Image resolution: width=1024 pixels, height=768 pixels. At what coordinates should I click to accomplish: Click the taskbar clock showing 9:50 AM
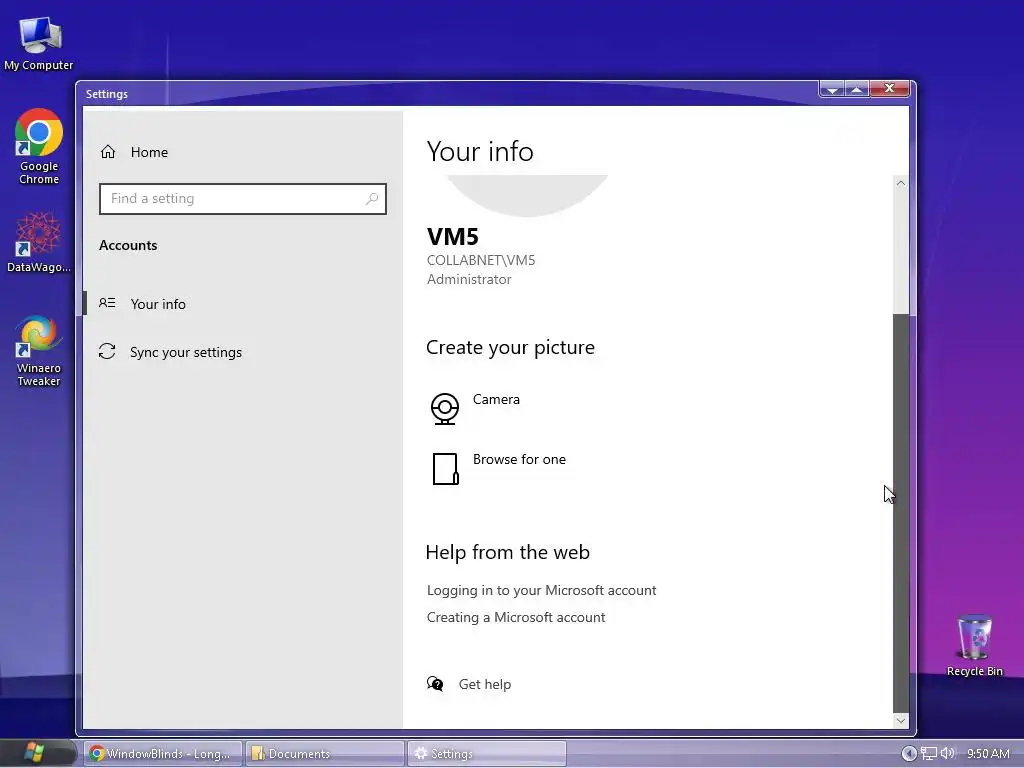click(988, 753)
